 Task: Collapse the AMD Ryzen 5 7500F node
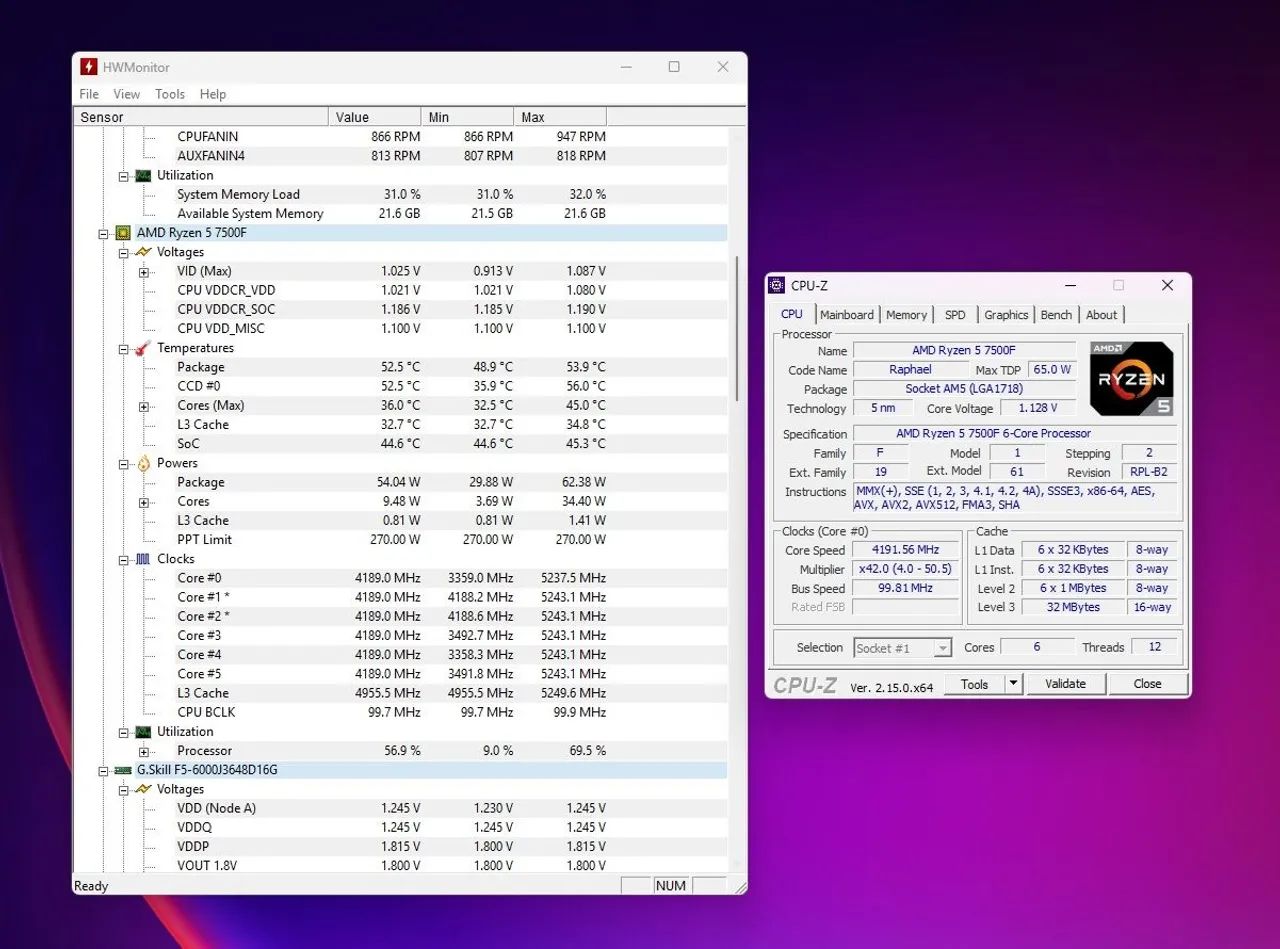[104, 233]
